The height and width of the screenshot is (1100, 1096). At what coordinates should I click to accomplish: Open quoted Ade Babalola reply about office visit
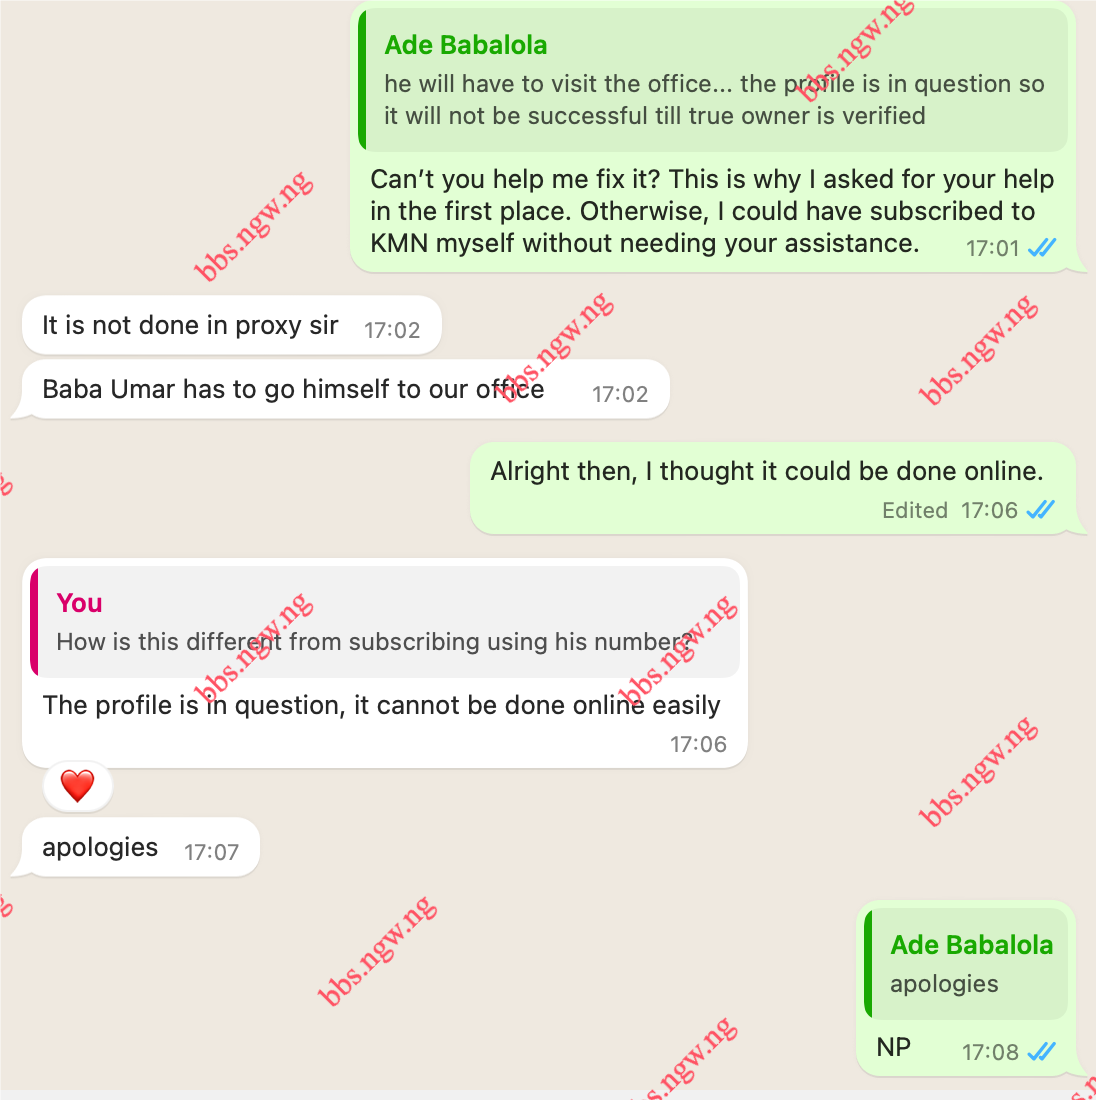pyautogui.click(x=713, y=80)
